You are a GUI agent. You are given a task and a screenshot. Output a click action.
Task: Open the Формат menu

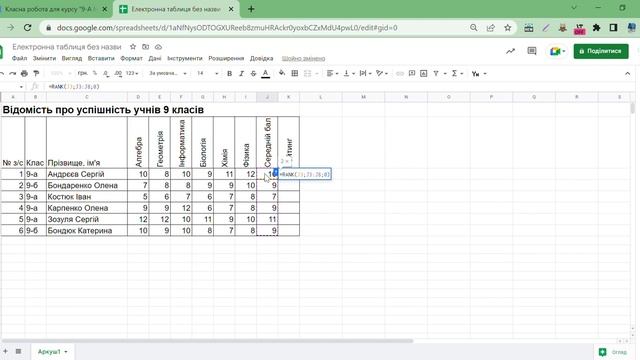pyautogui.click(x=131, y=58)
